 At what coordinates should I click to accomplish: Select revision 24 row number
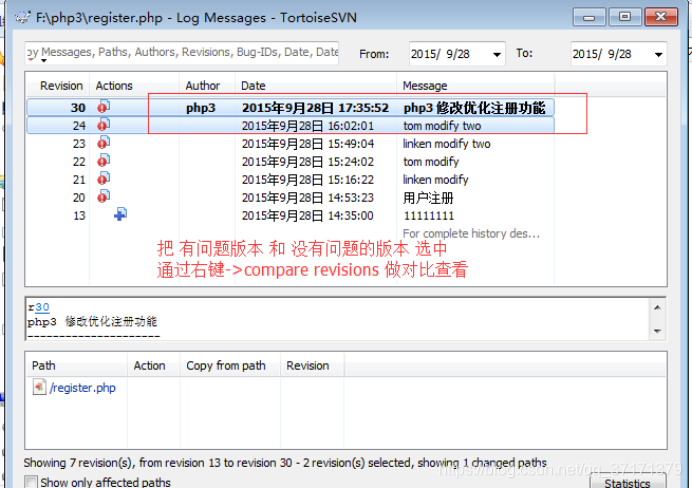click(x=79, y=126)
